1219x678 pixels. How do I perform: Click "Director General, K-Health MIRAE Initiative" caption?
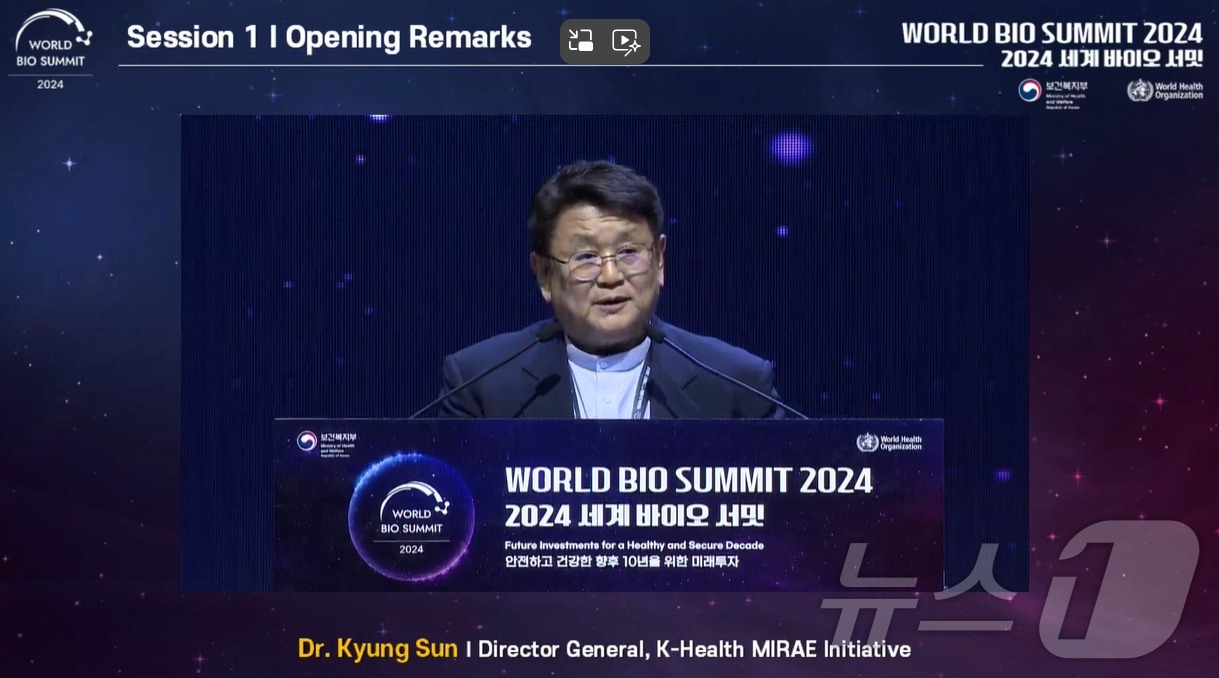point(695,649)
